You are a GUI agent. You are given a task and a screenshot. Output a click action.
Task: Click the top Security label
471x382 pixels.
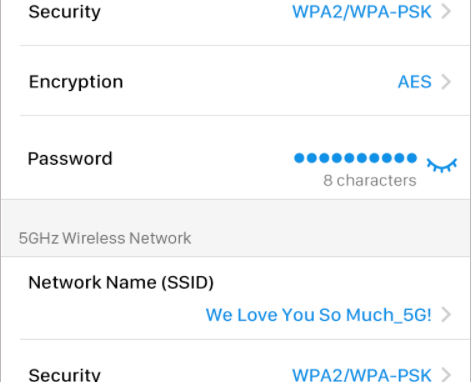(x=64, y=12)
